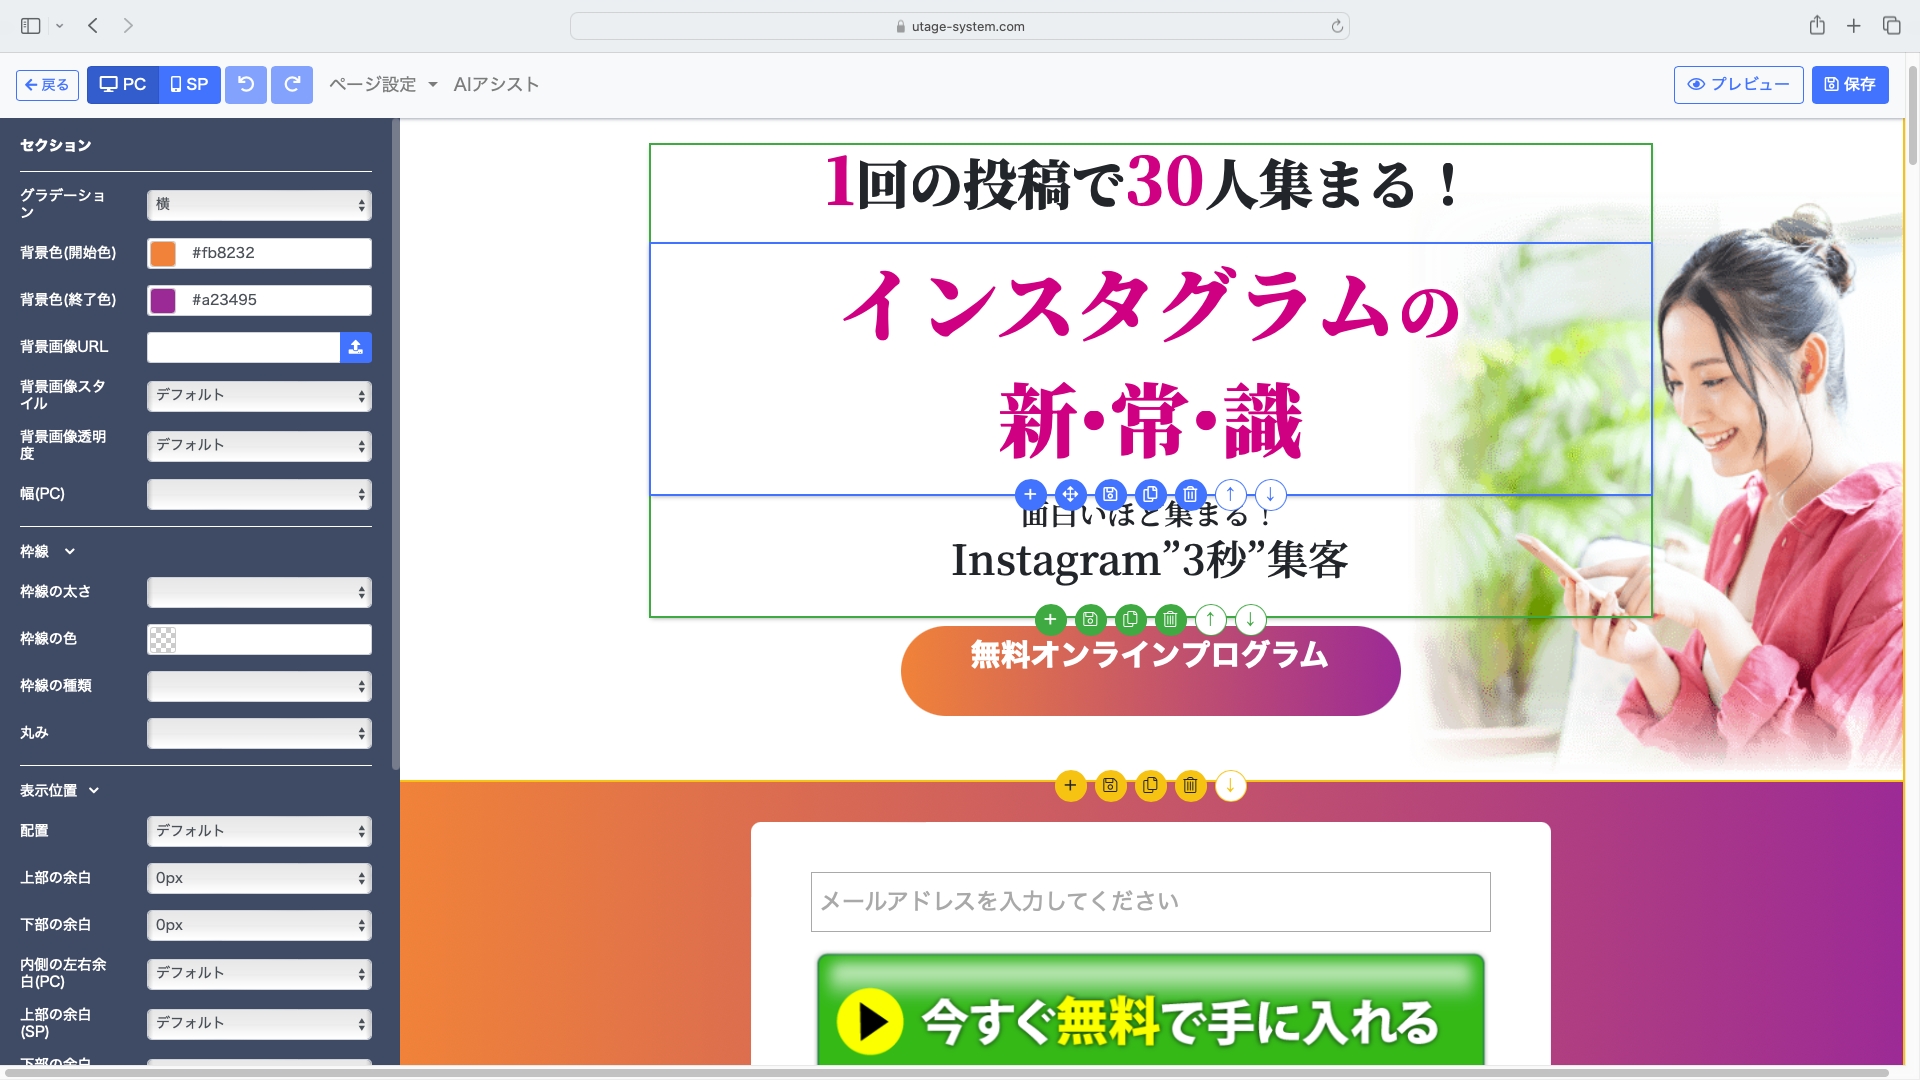The width and height of the screenshot is (1920, 1080).
Task: Click the orange 背景色(開始色) color swatch
Action: click(163, 253)
